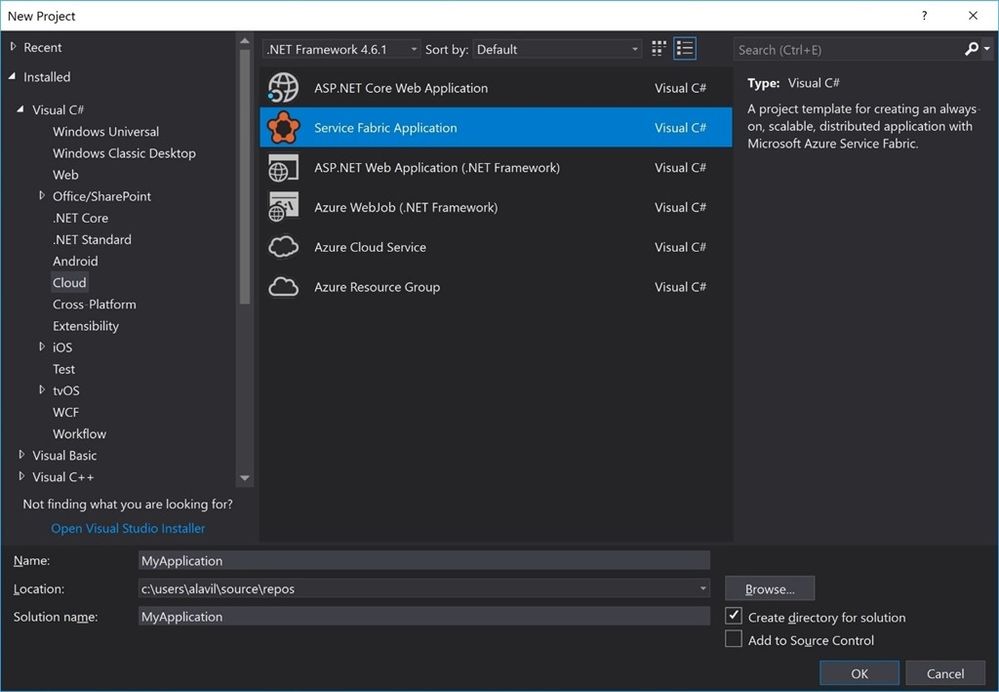999x692 pixels.
Task: Select Azure WebJob (.NET Framework) template name
Action: coord(406,207)
